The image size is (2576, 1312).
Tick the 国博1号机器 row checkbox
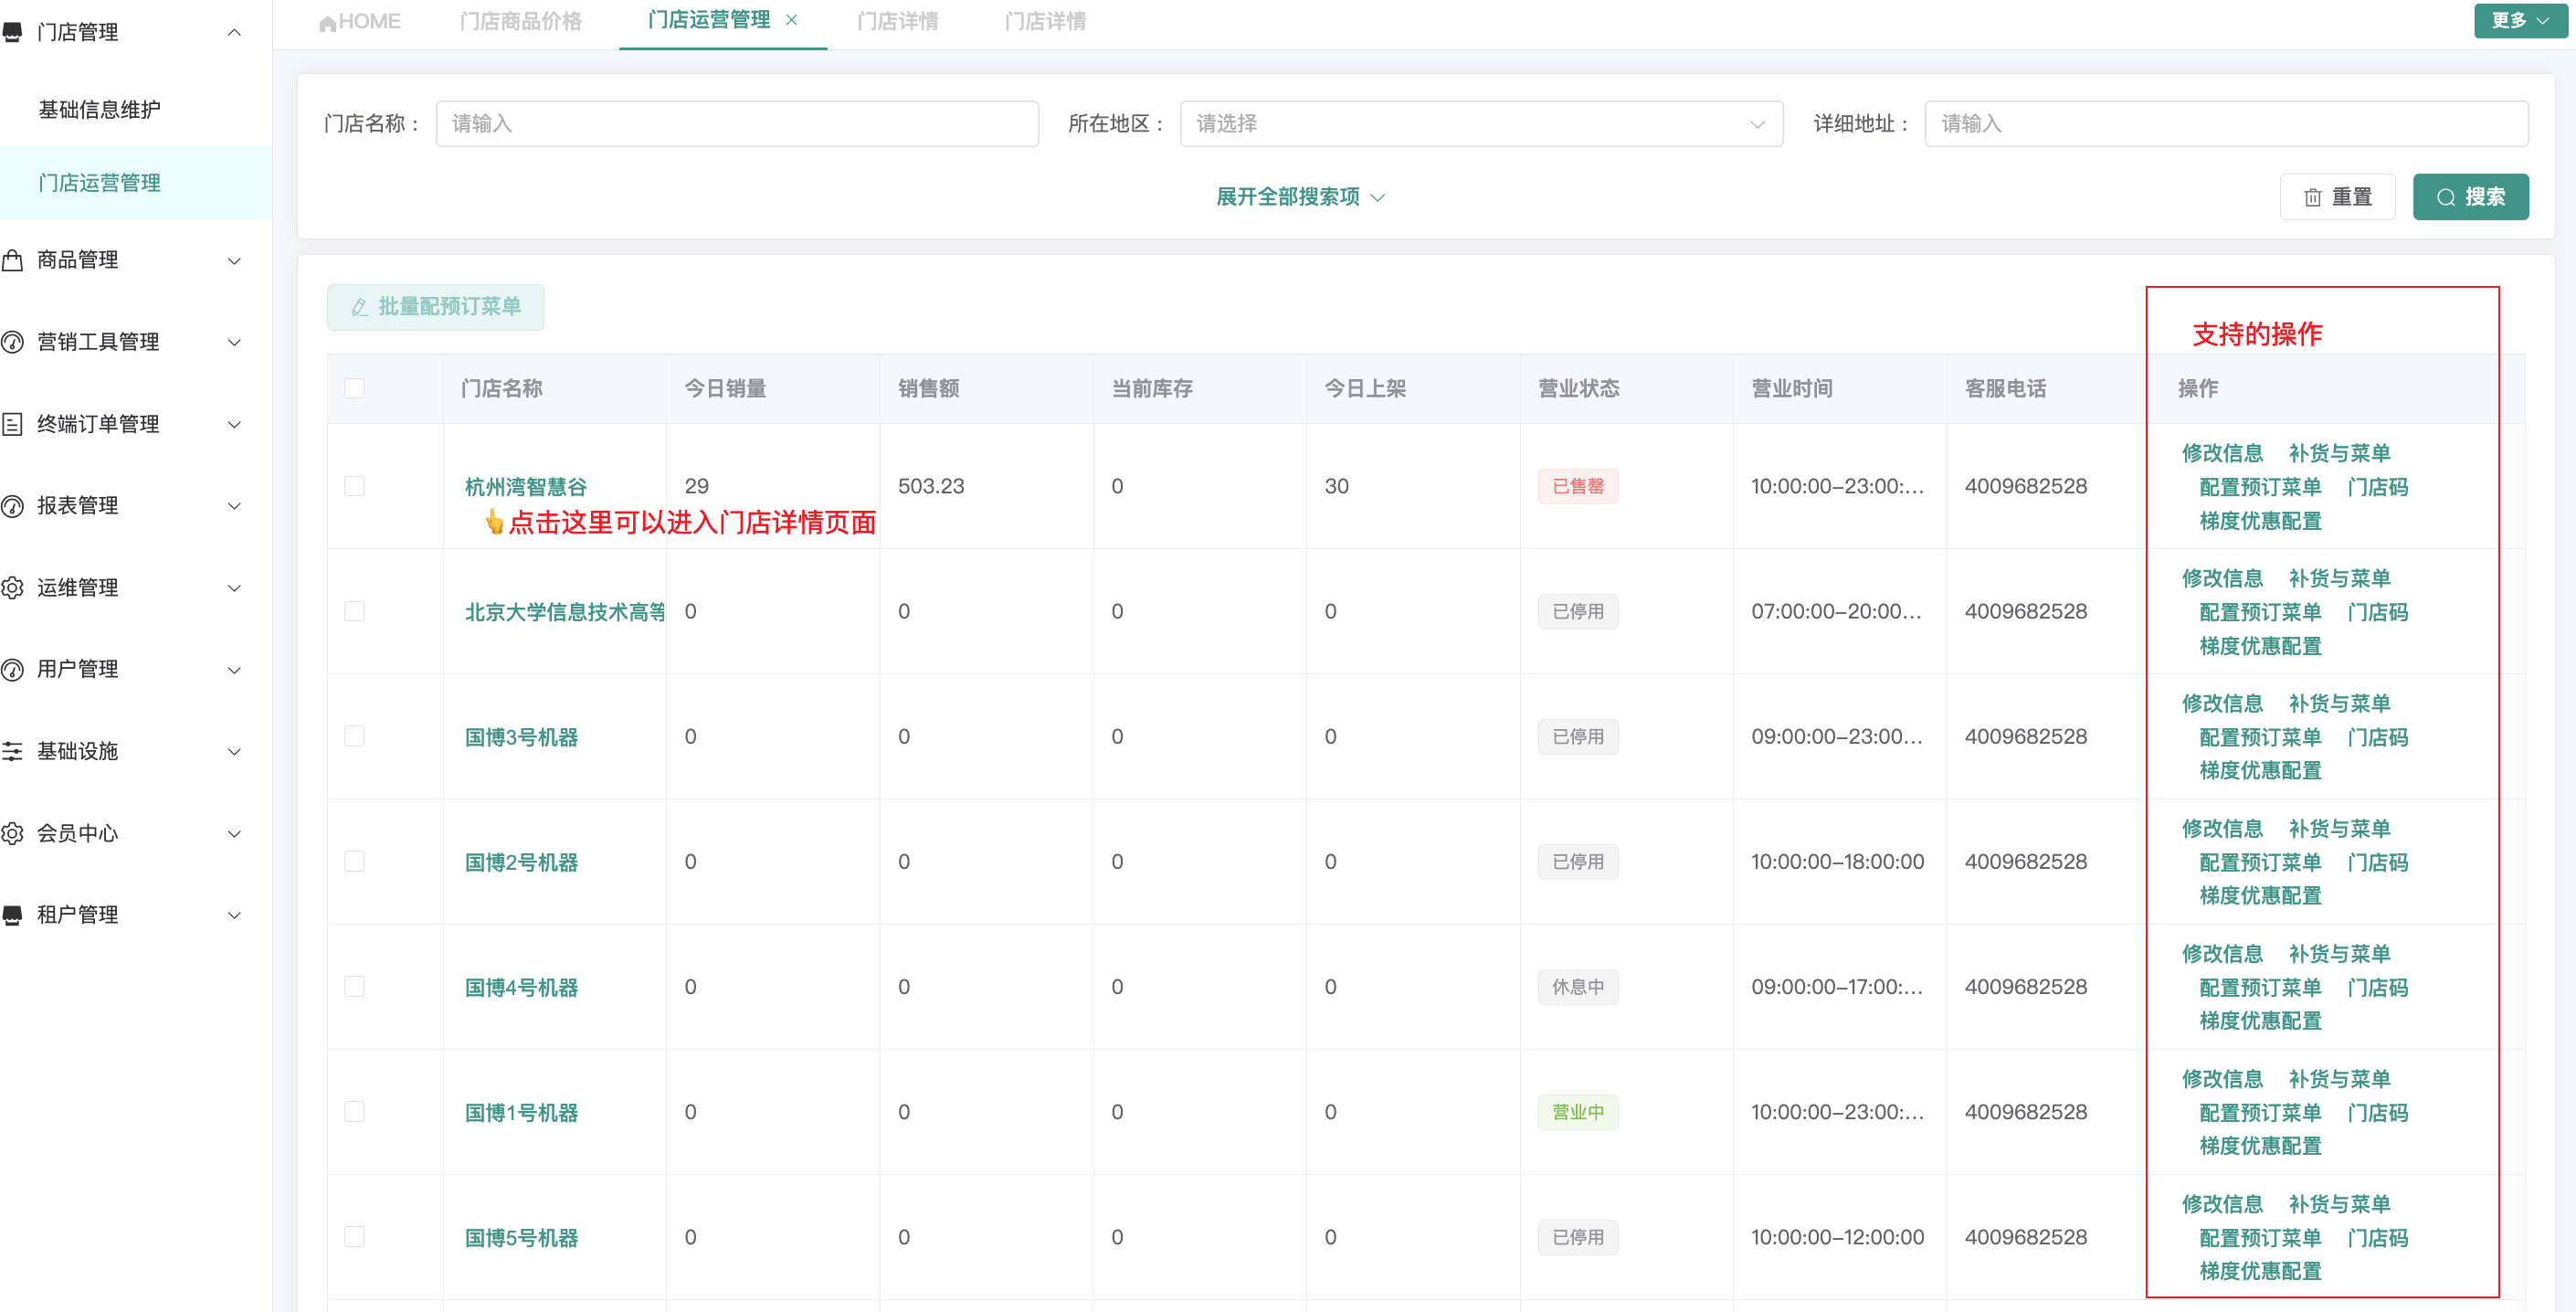tap(354, 1111)
